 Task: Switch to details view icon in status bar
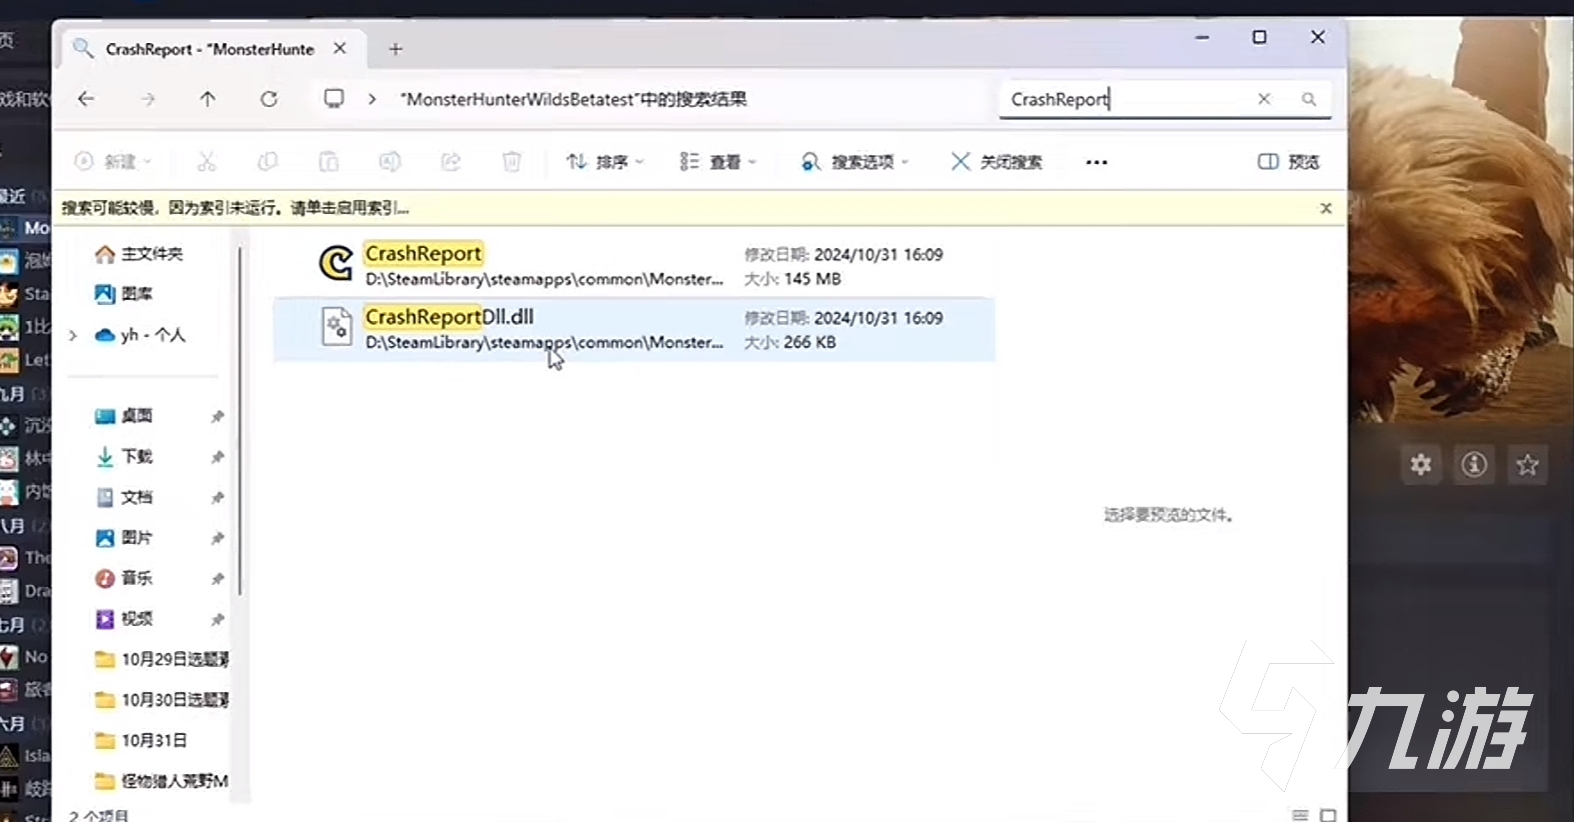1300,815
